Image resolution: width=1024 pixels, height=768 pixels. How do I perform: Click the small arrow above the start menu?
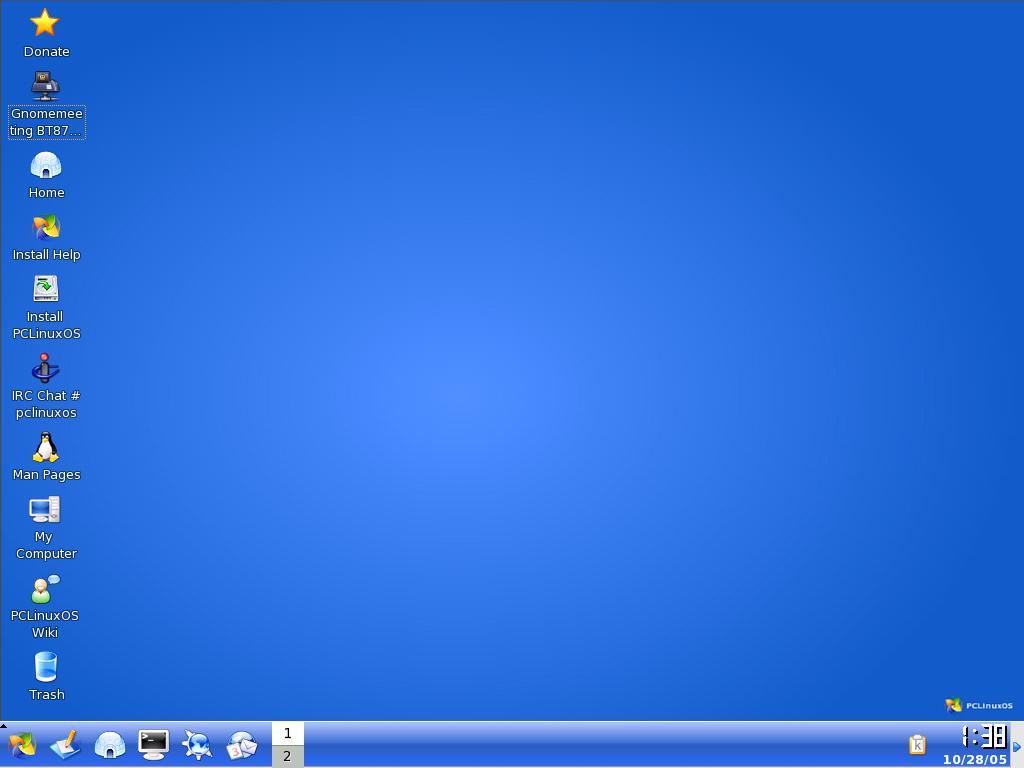click(x=3, y=726)
